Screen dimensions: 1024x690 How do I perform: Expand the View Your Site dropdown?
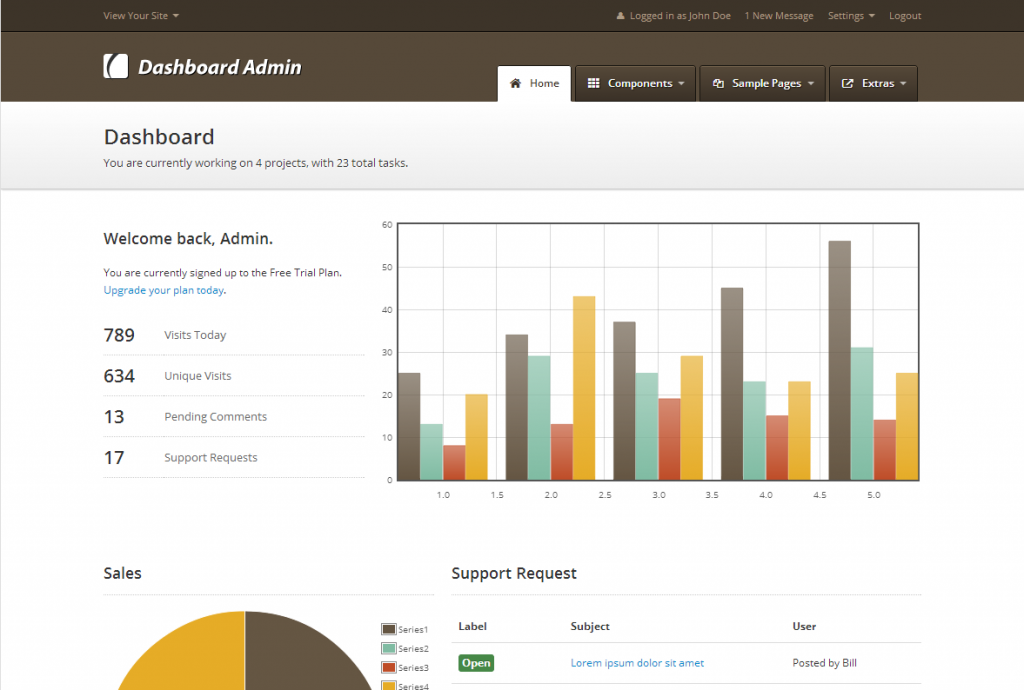[141, 16]
